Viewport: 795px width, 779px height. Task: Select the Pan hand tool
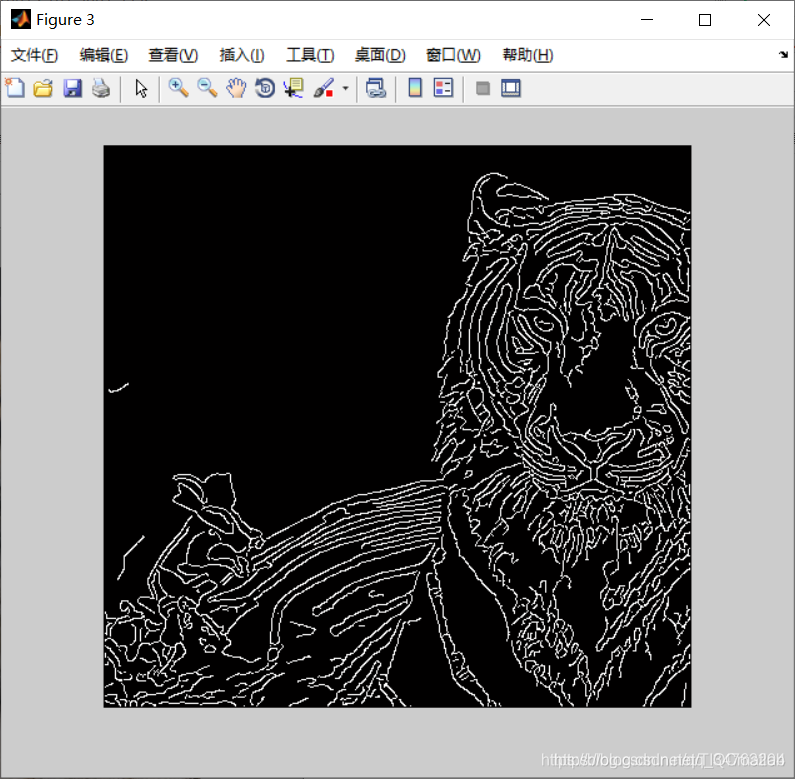[236, 88]
